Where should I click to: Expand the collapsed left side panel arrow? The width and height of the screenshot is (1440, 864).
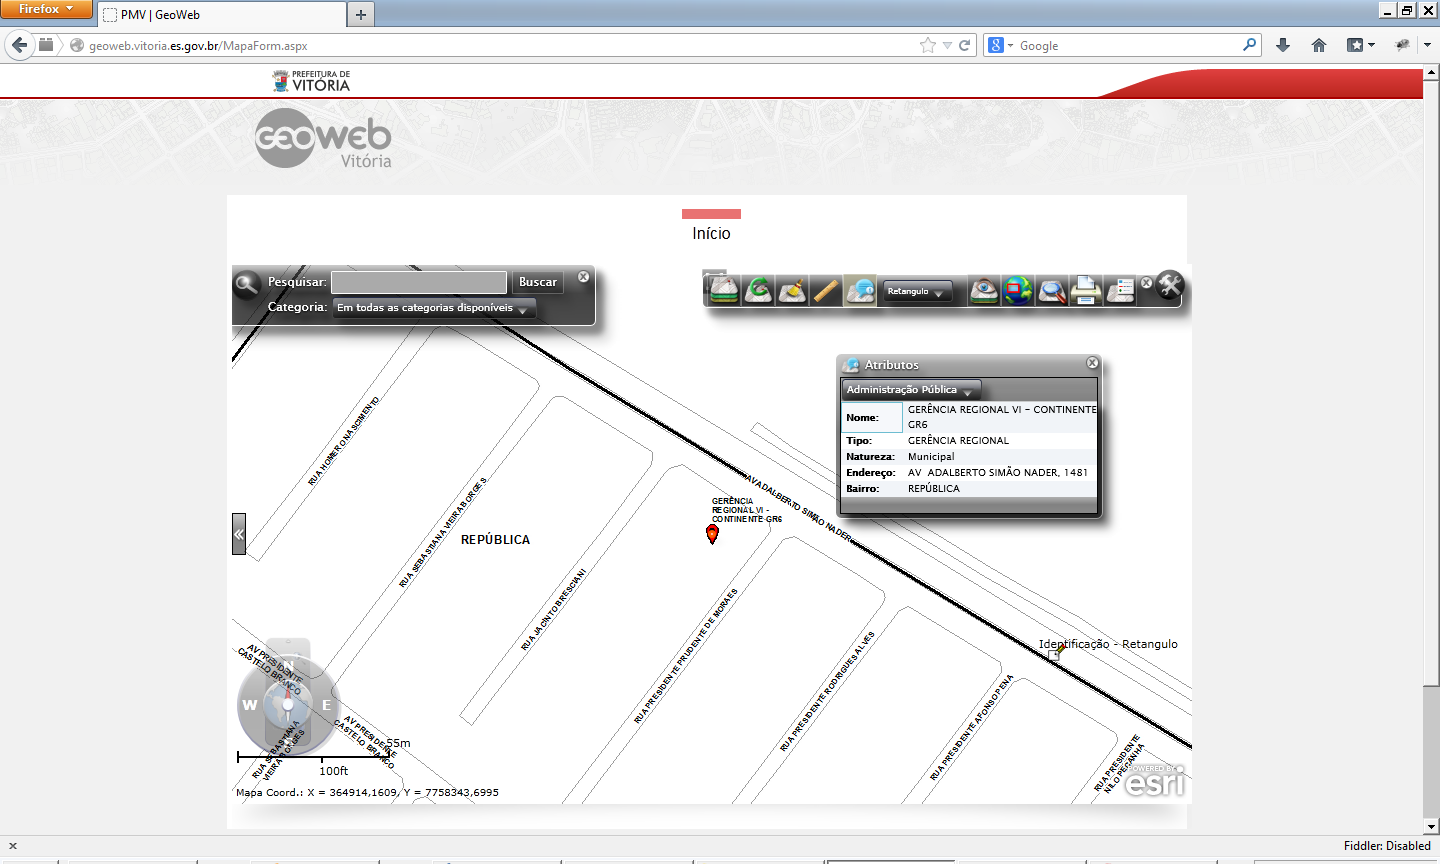[239, 534]
